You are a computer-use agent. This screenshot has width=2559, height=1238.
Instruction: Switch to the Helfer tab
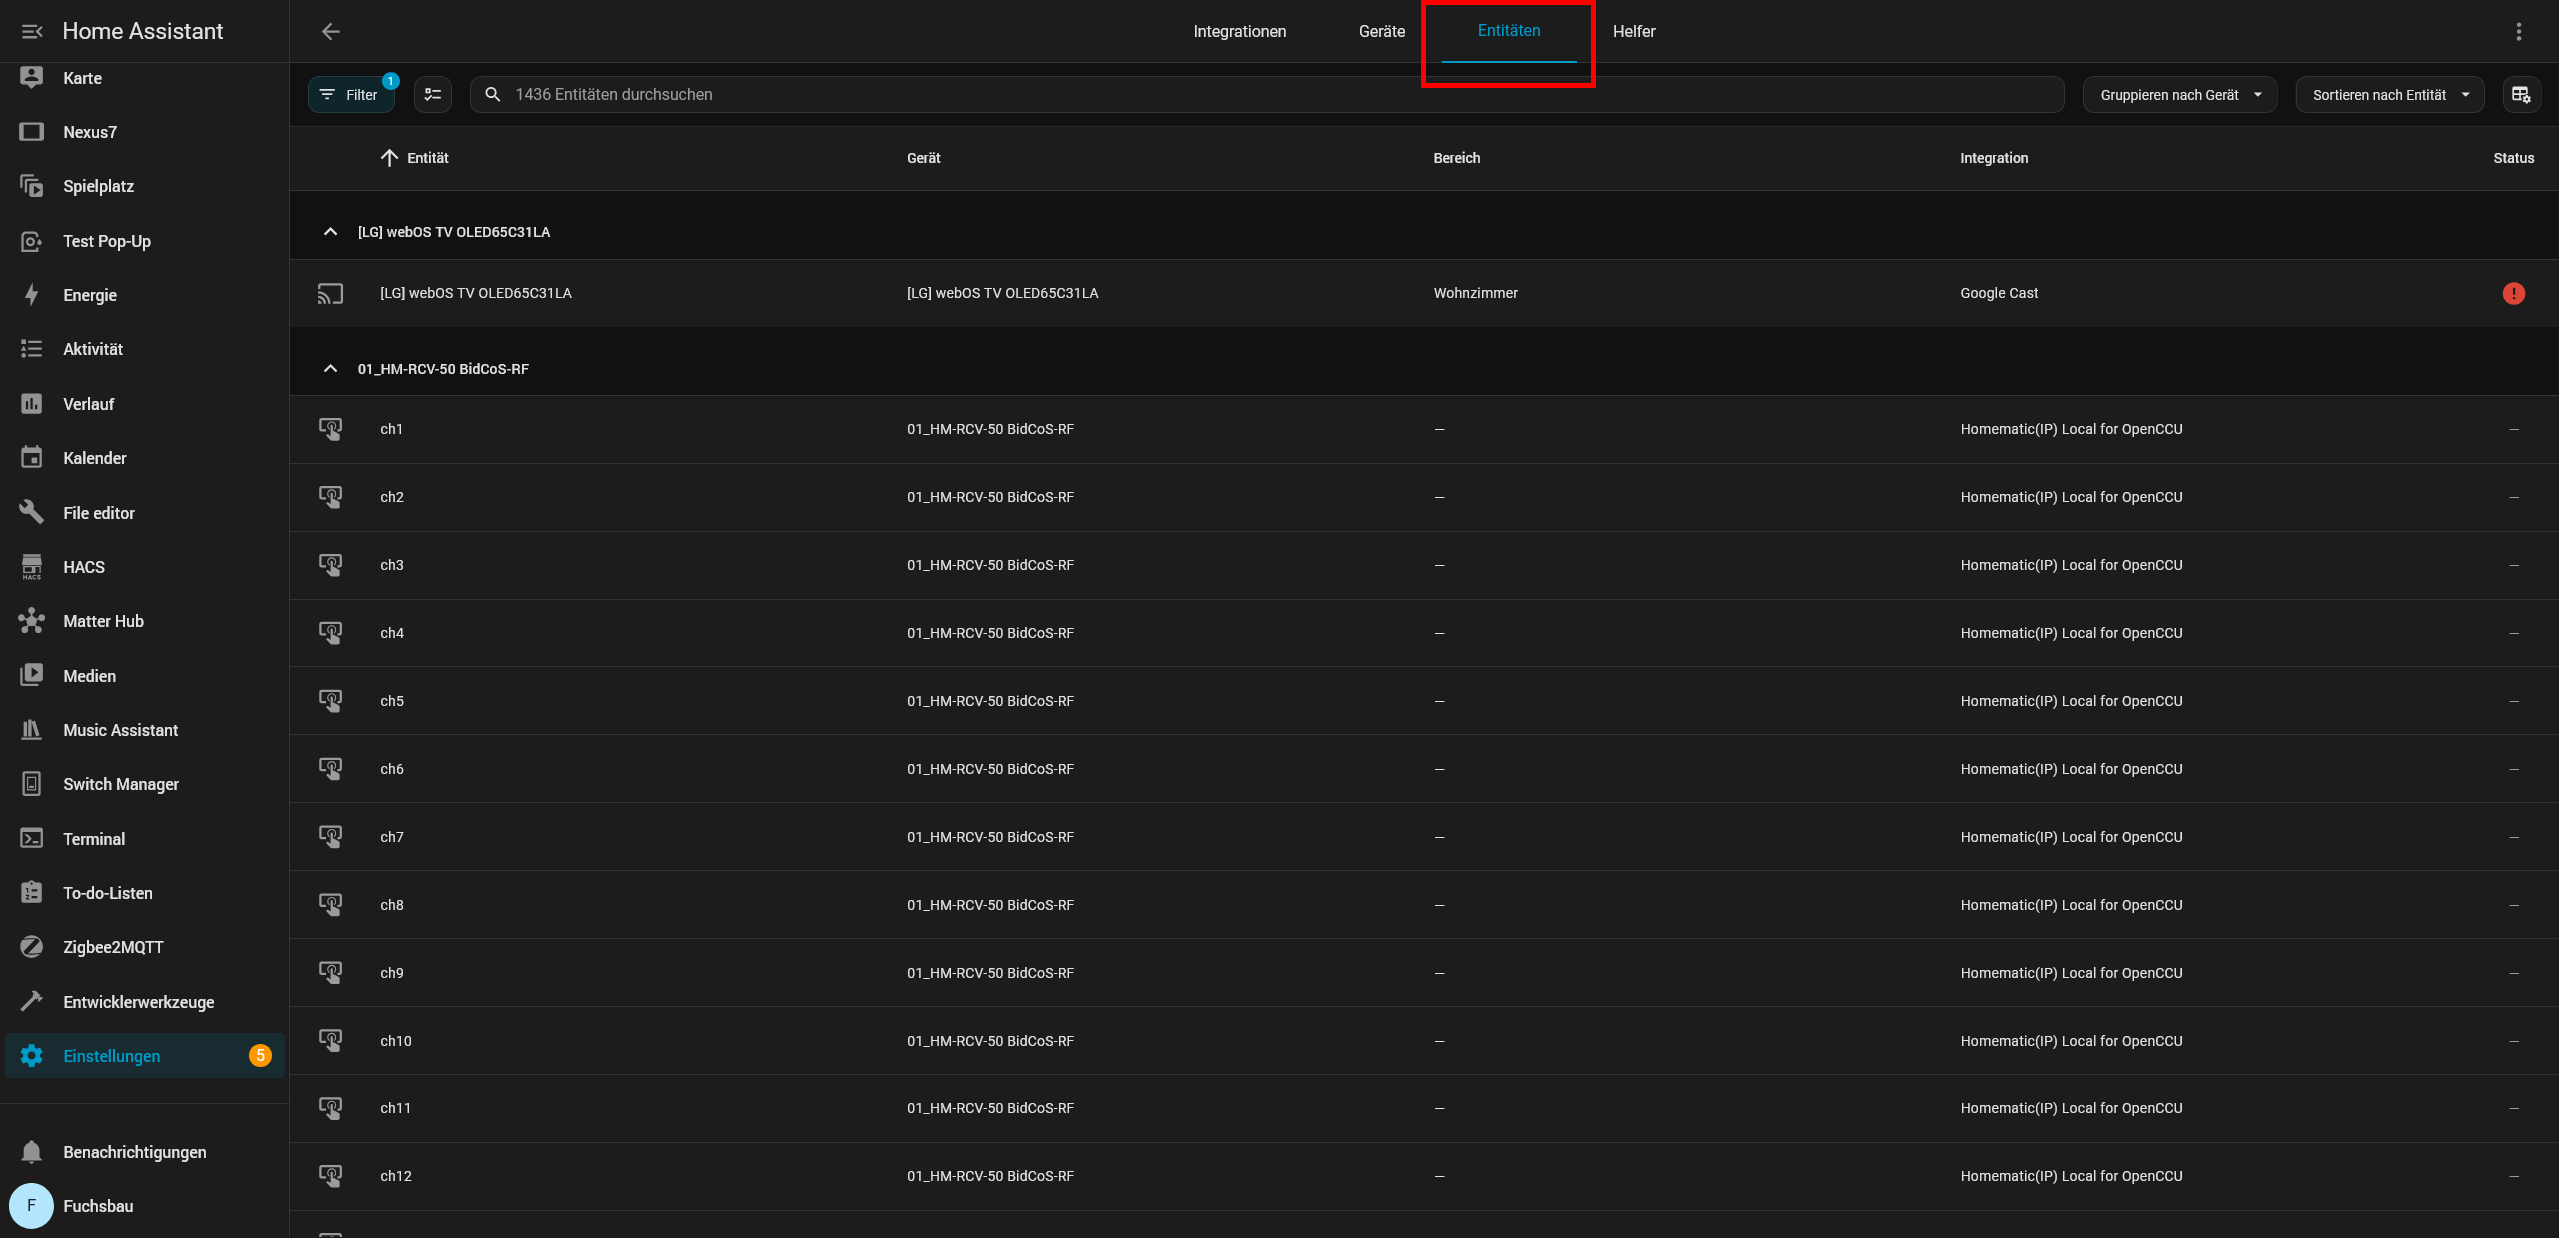click(1633, 32)
